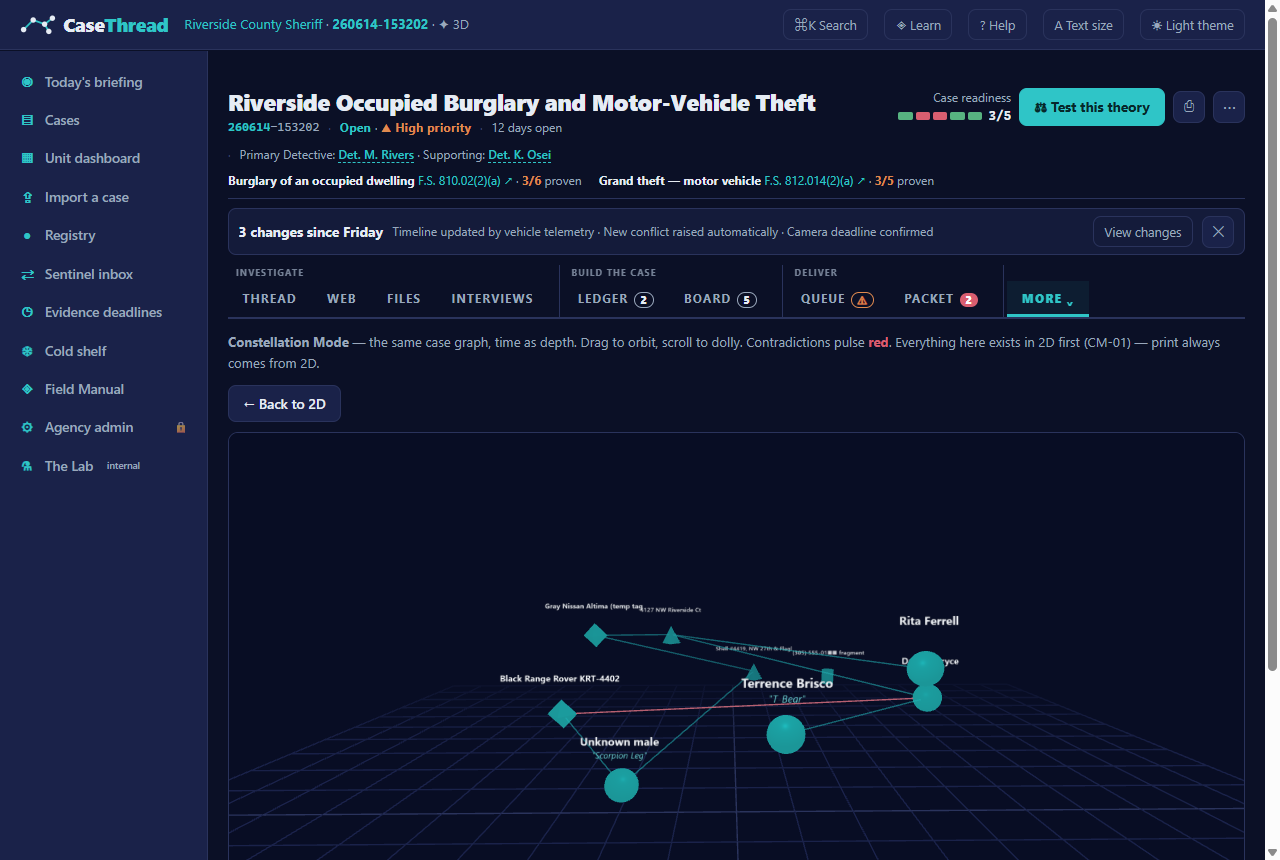Click the share icon button beside Test this theory
The height and width of the screenshot is (860, 1280).
(1189, 107)
